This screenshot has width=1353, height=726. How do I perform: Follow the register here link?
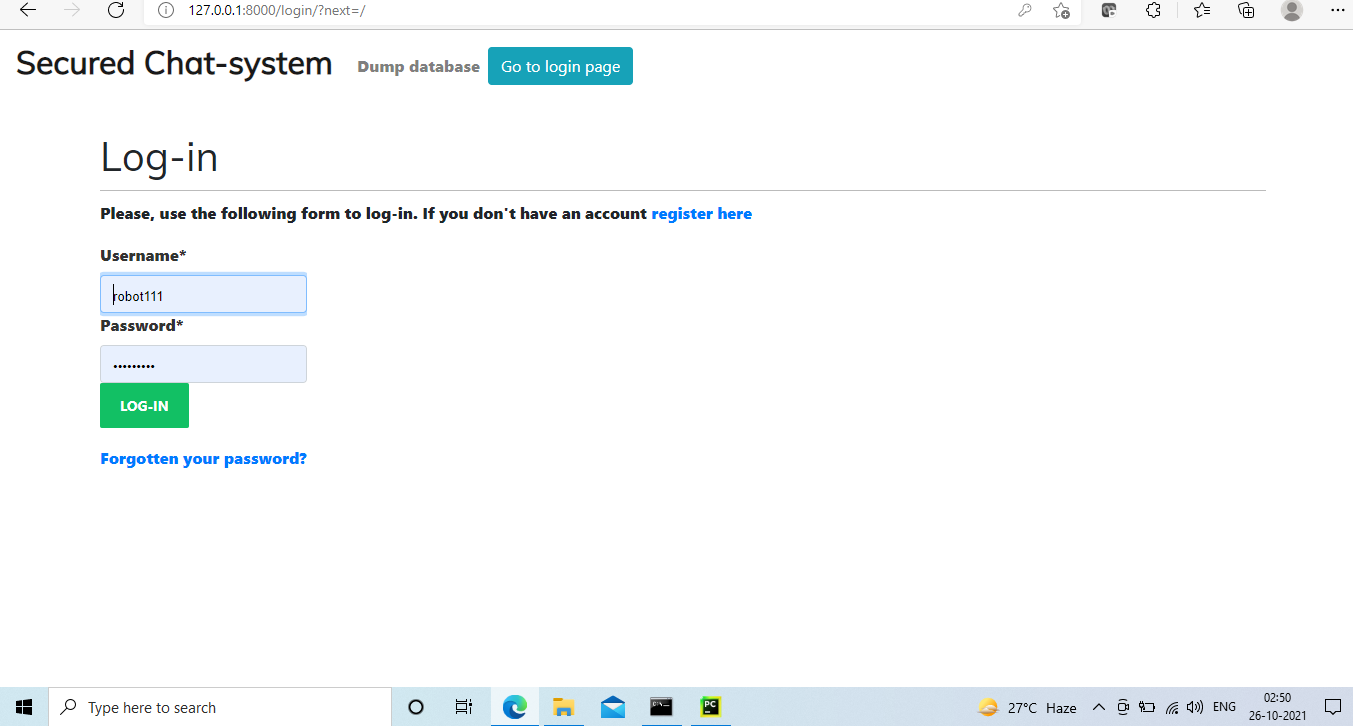coord(701,214)
